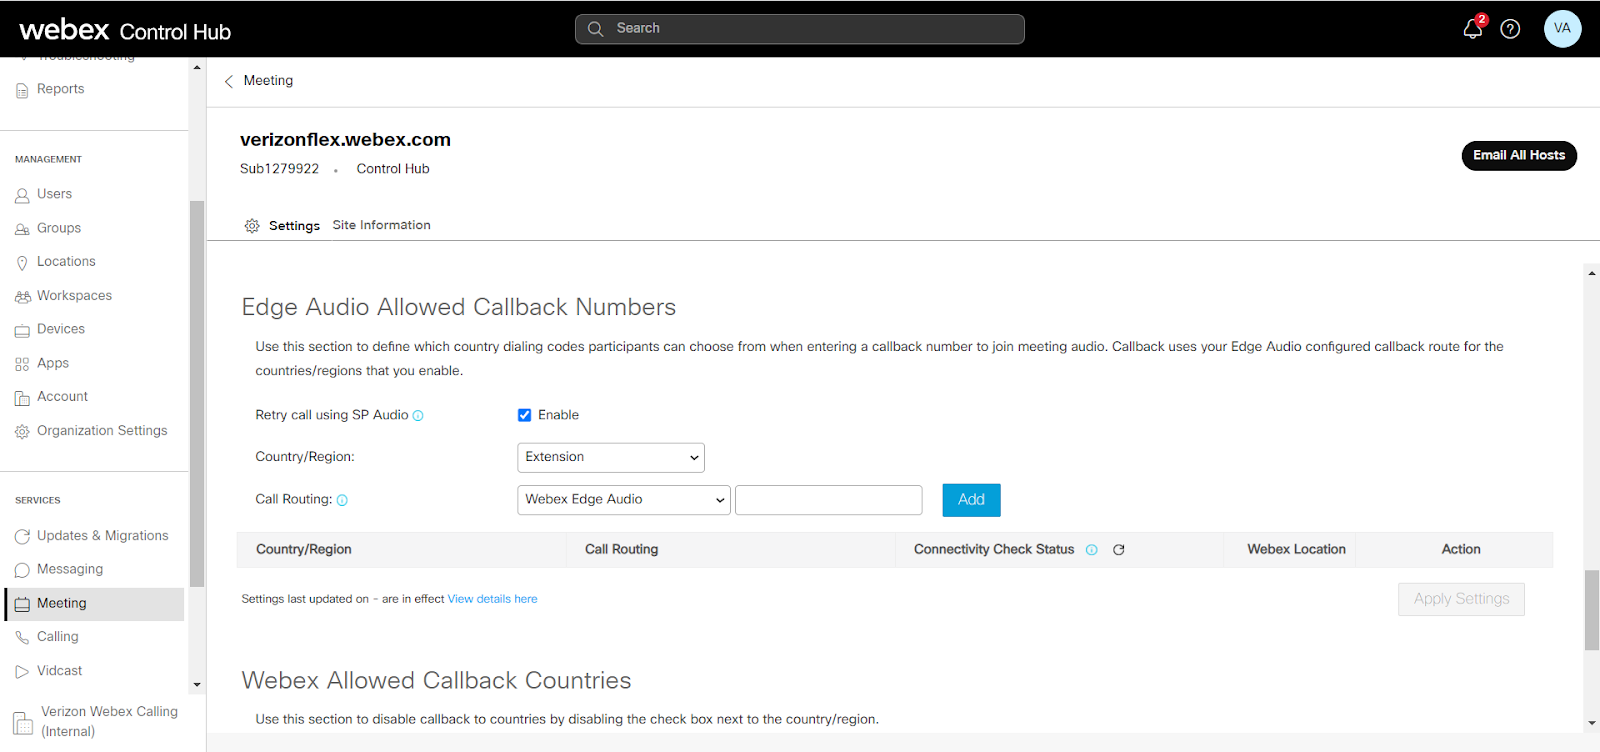The width and height of the screenshot is (1600, 752).
Task: Click the Webex Location column header
Action: point(1296,550)
